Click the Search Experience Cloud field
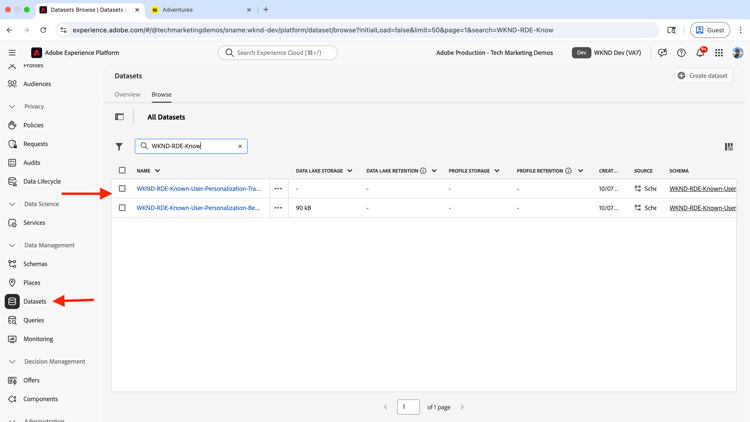This screenshot has width=750, height=422. pyautogui.click(x=277, y=53)
